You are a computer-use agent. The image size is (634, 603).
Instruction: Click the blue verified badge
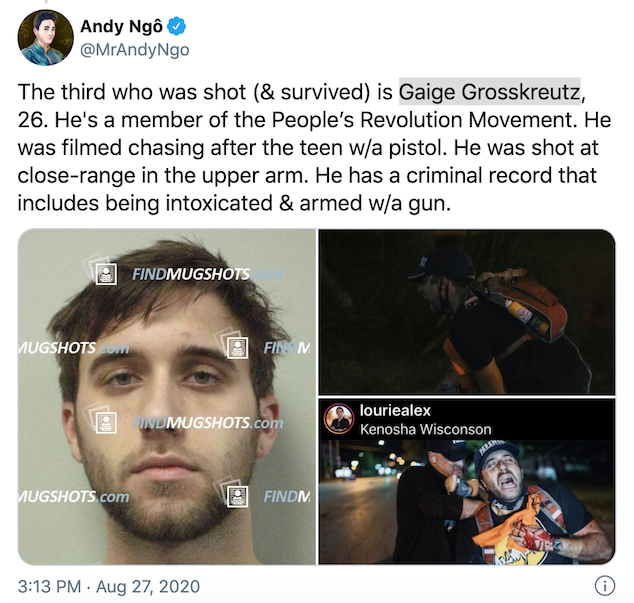(177, 27)
